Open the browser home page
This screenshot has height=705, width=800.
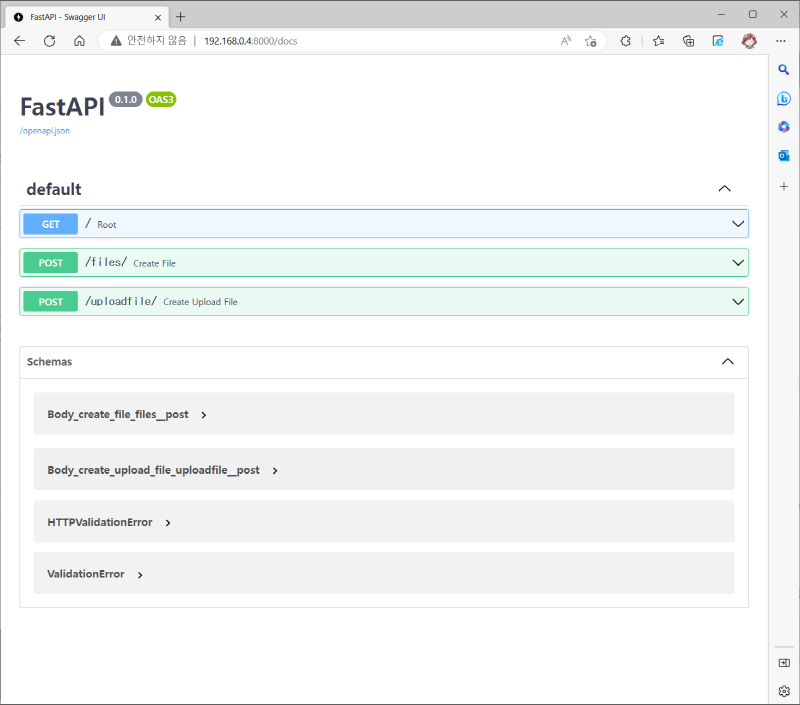(x=79, y=41)
